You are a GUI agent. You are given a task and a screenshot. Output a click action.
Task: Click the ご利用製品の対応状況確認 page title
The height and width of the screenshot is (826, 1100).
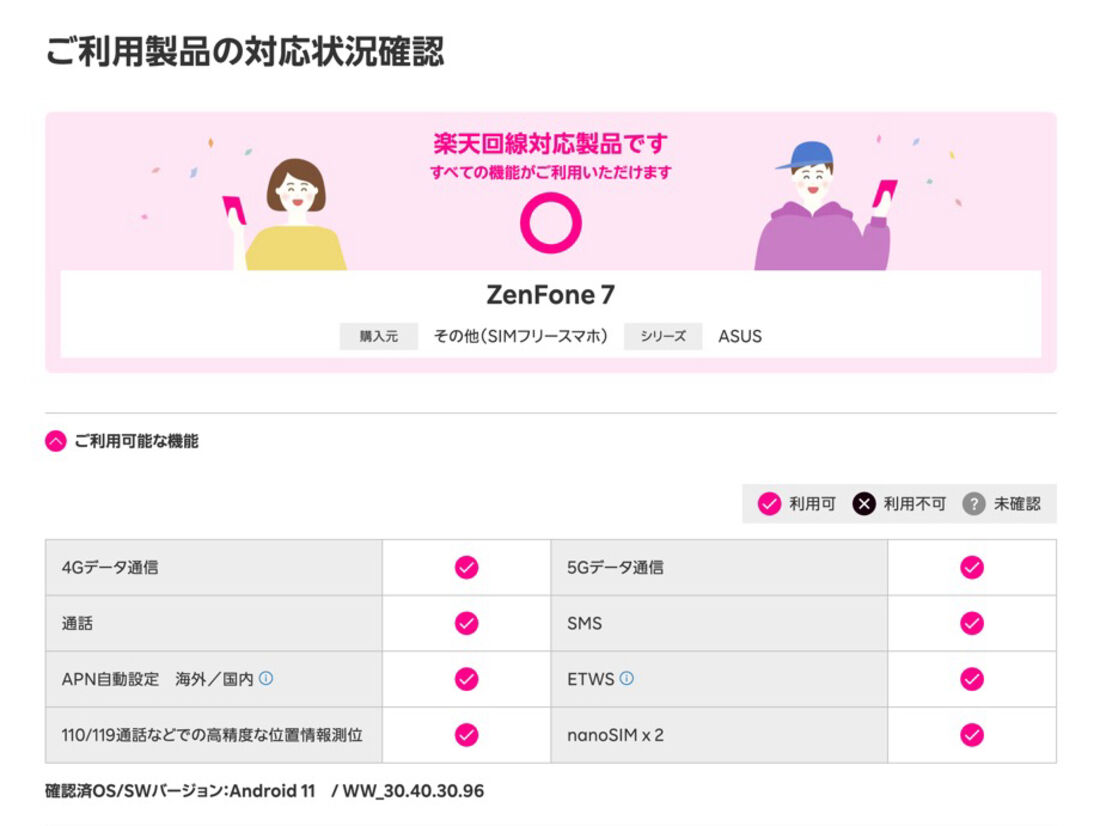coord(244,52)
